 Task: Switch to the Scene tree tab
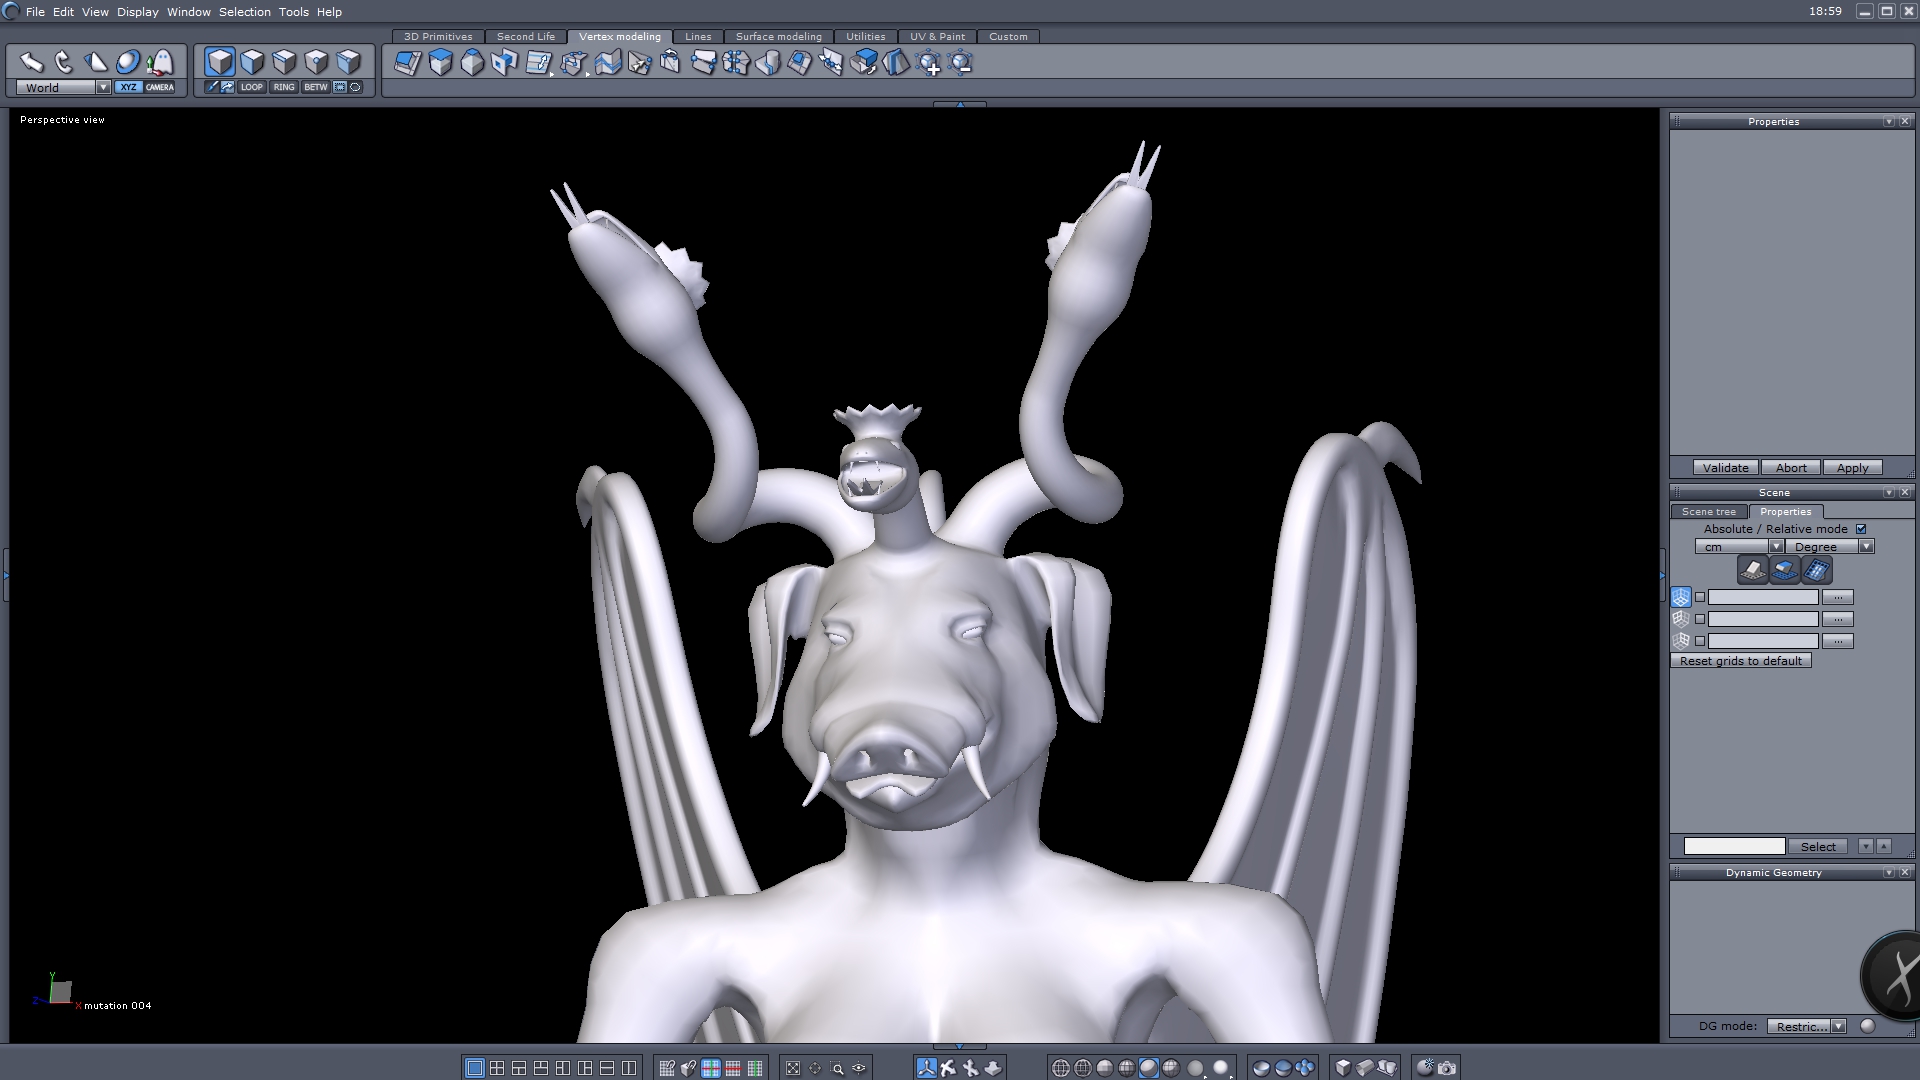pyautogui.click(x=1708, y=511)
